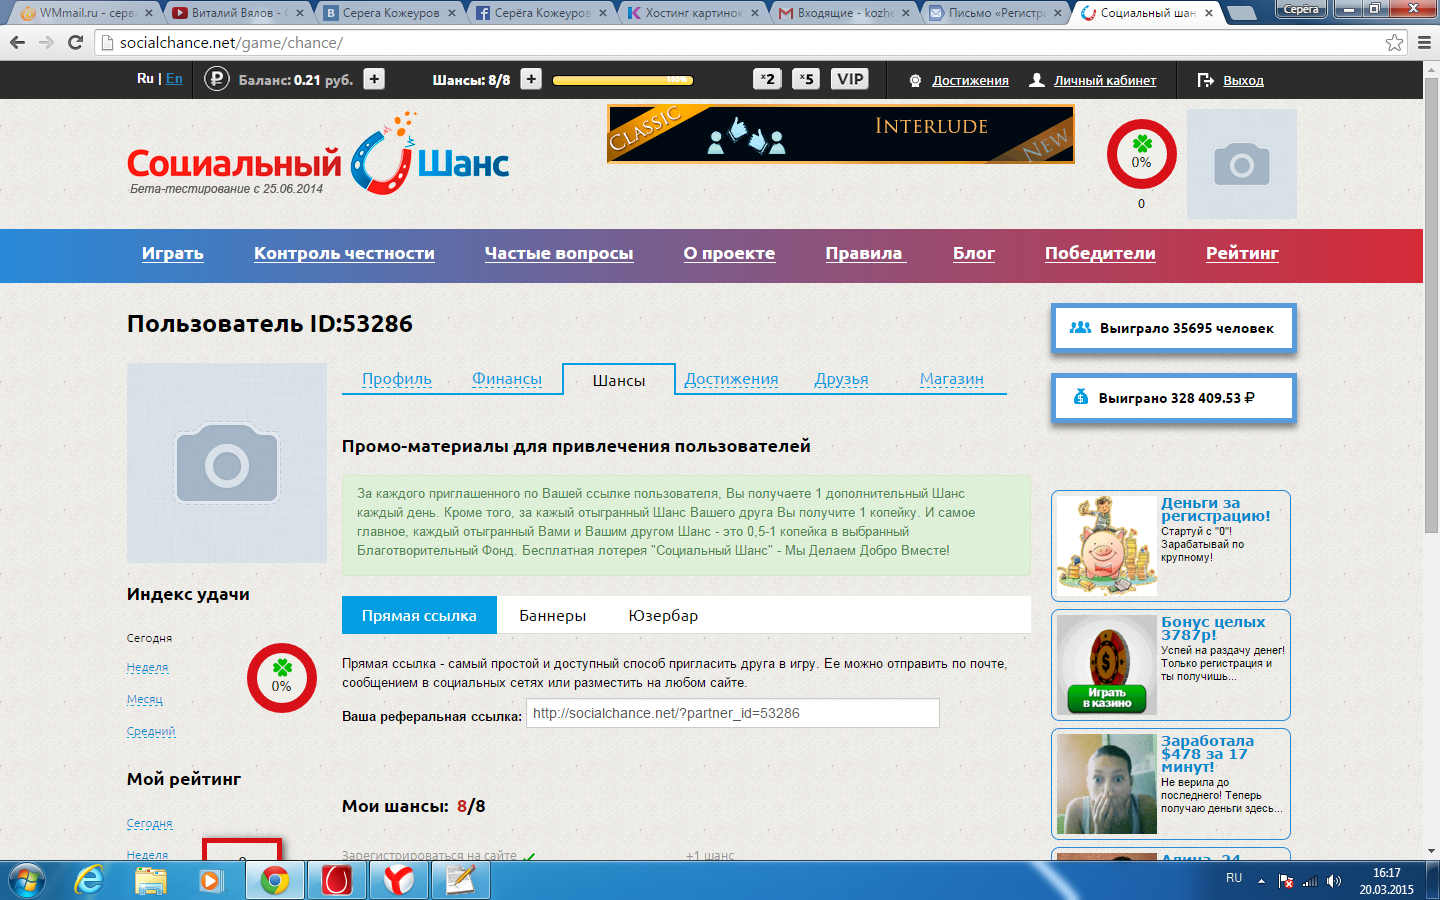Screen dimensions: 1440x900
Task: Click the referral link input field
Action: [733, 713]
